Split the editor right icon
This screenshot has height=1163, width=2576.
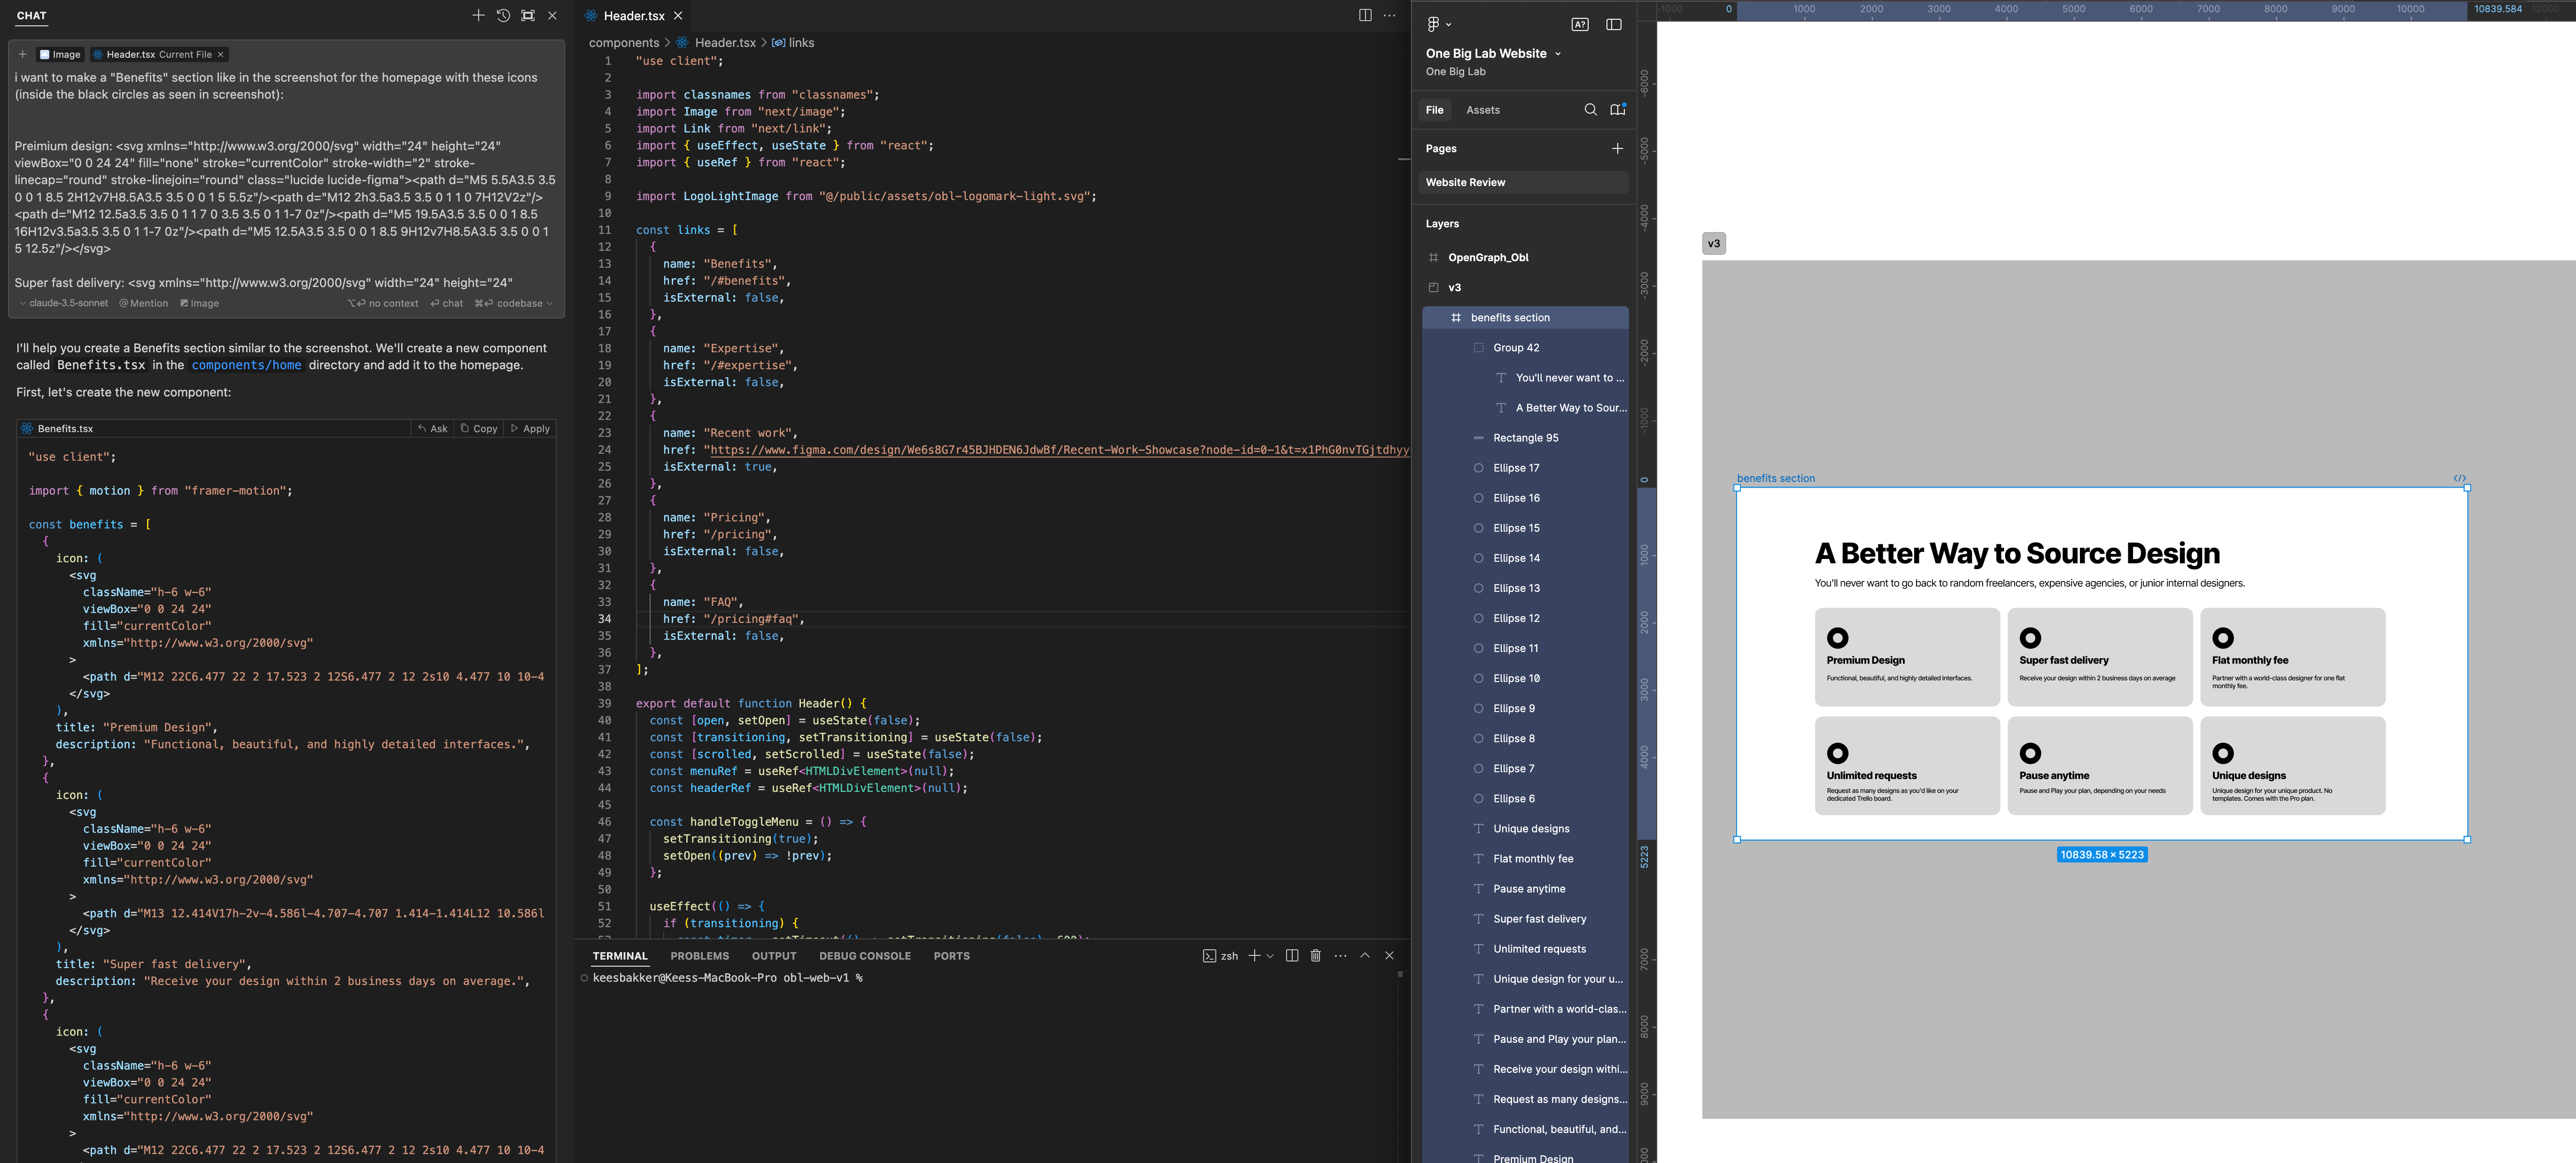click(1365, 15)
